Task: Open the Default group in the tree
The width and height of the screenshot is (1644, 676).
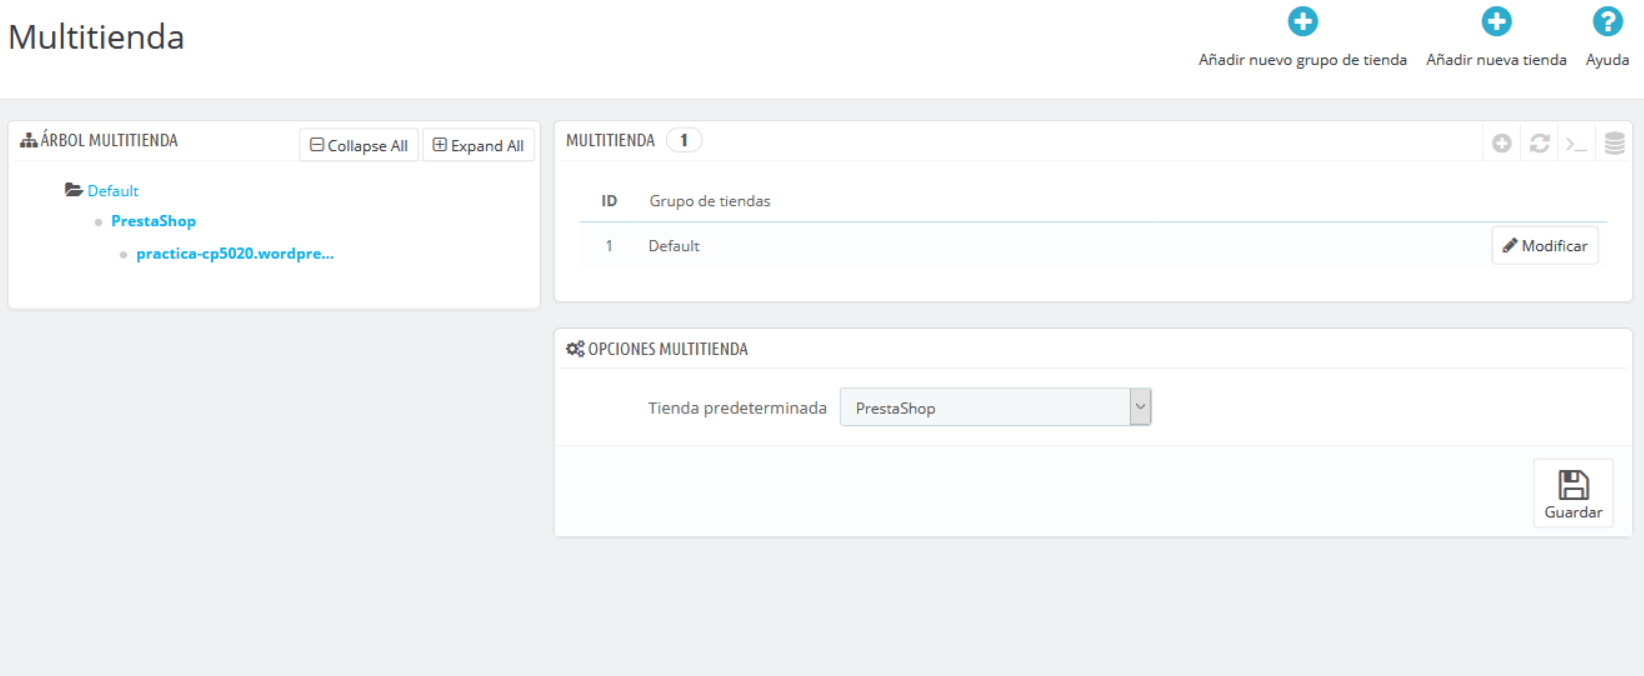Action: 113,190
